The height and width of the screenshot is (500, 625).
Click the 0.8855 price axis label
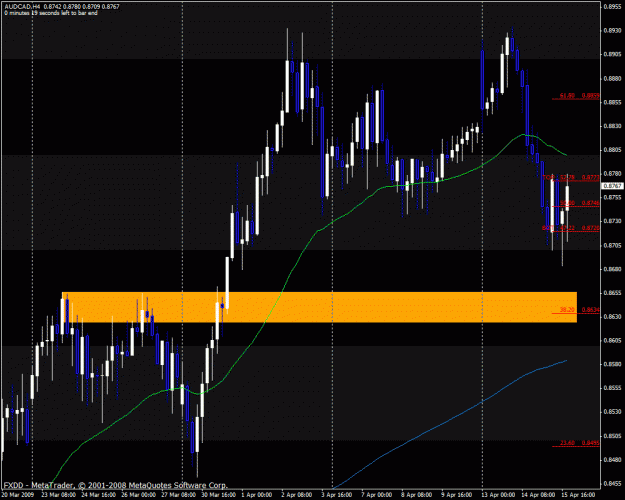click(x=612, y=102)
